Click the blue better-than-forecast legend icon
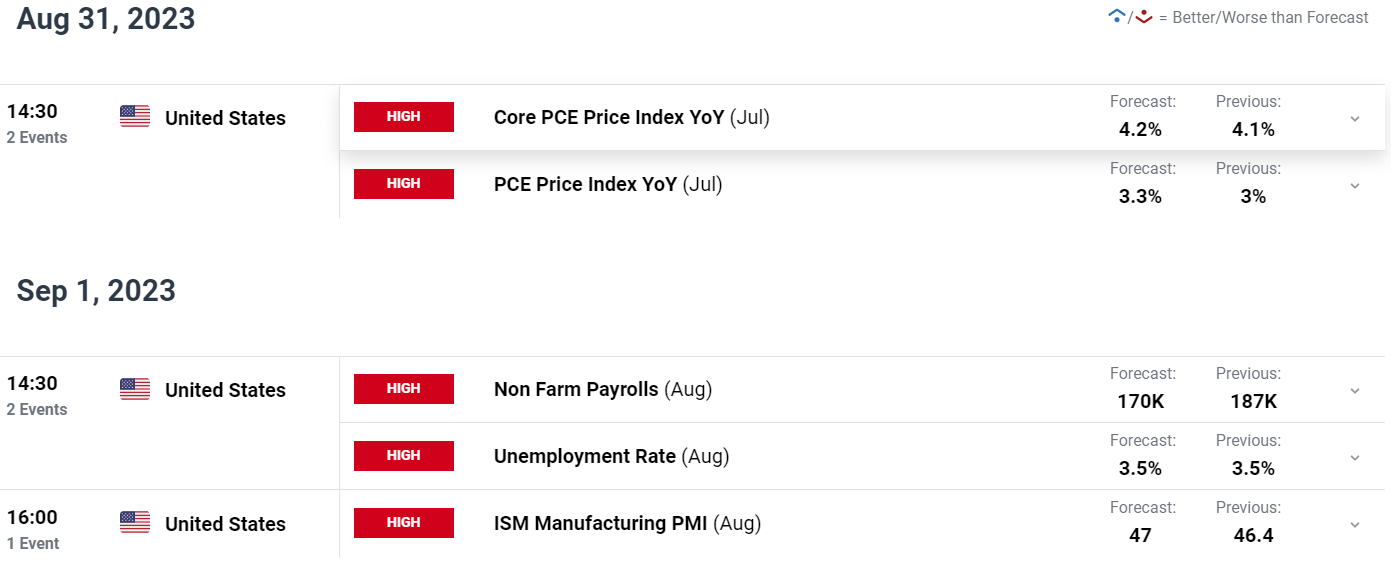Viewport: 1391px width, 562px height. [1117, 16]
